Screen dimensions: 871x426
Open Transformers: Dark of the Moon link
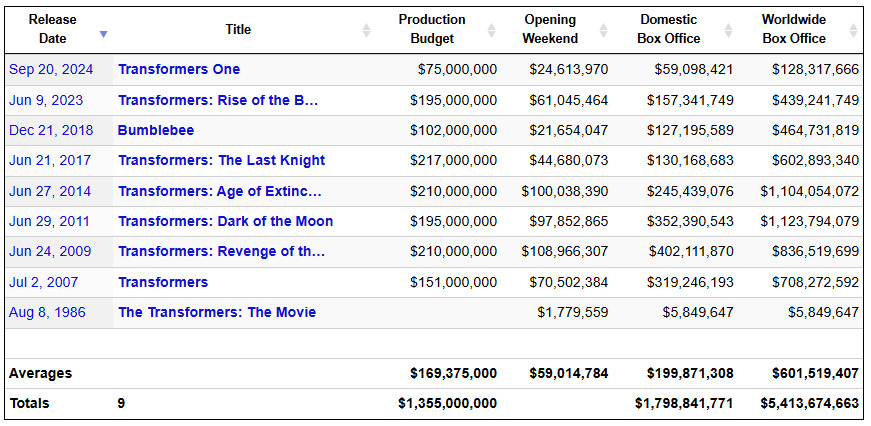point(225,222)
